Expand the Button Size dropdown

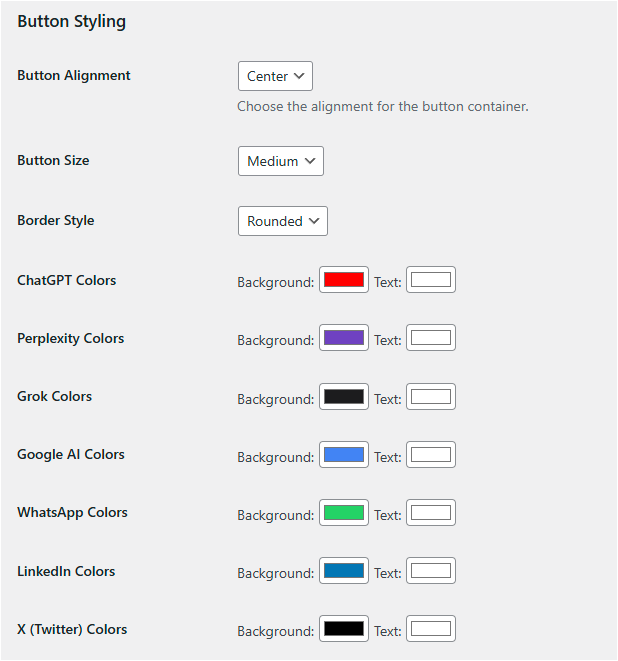[x=280, y=161]
